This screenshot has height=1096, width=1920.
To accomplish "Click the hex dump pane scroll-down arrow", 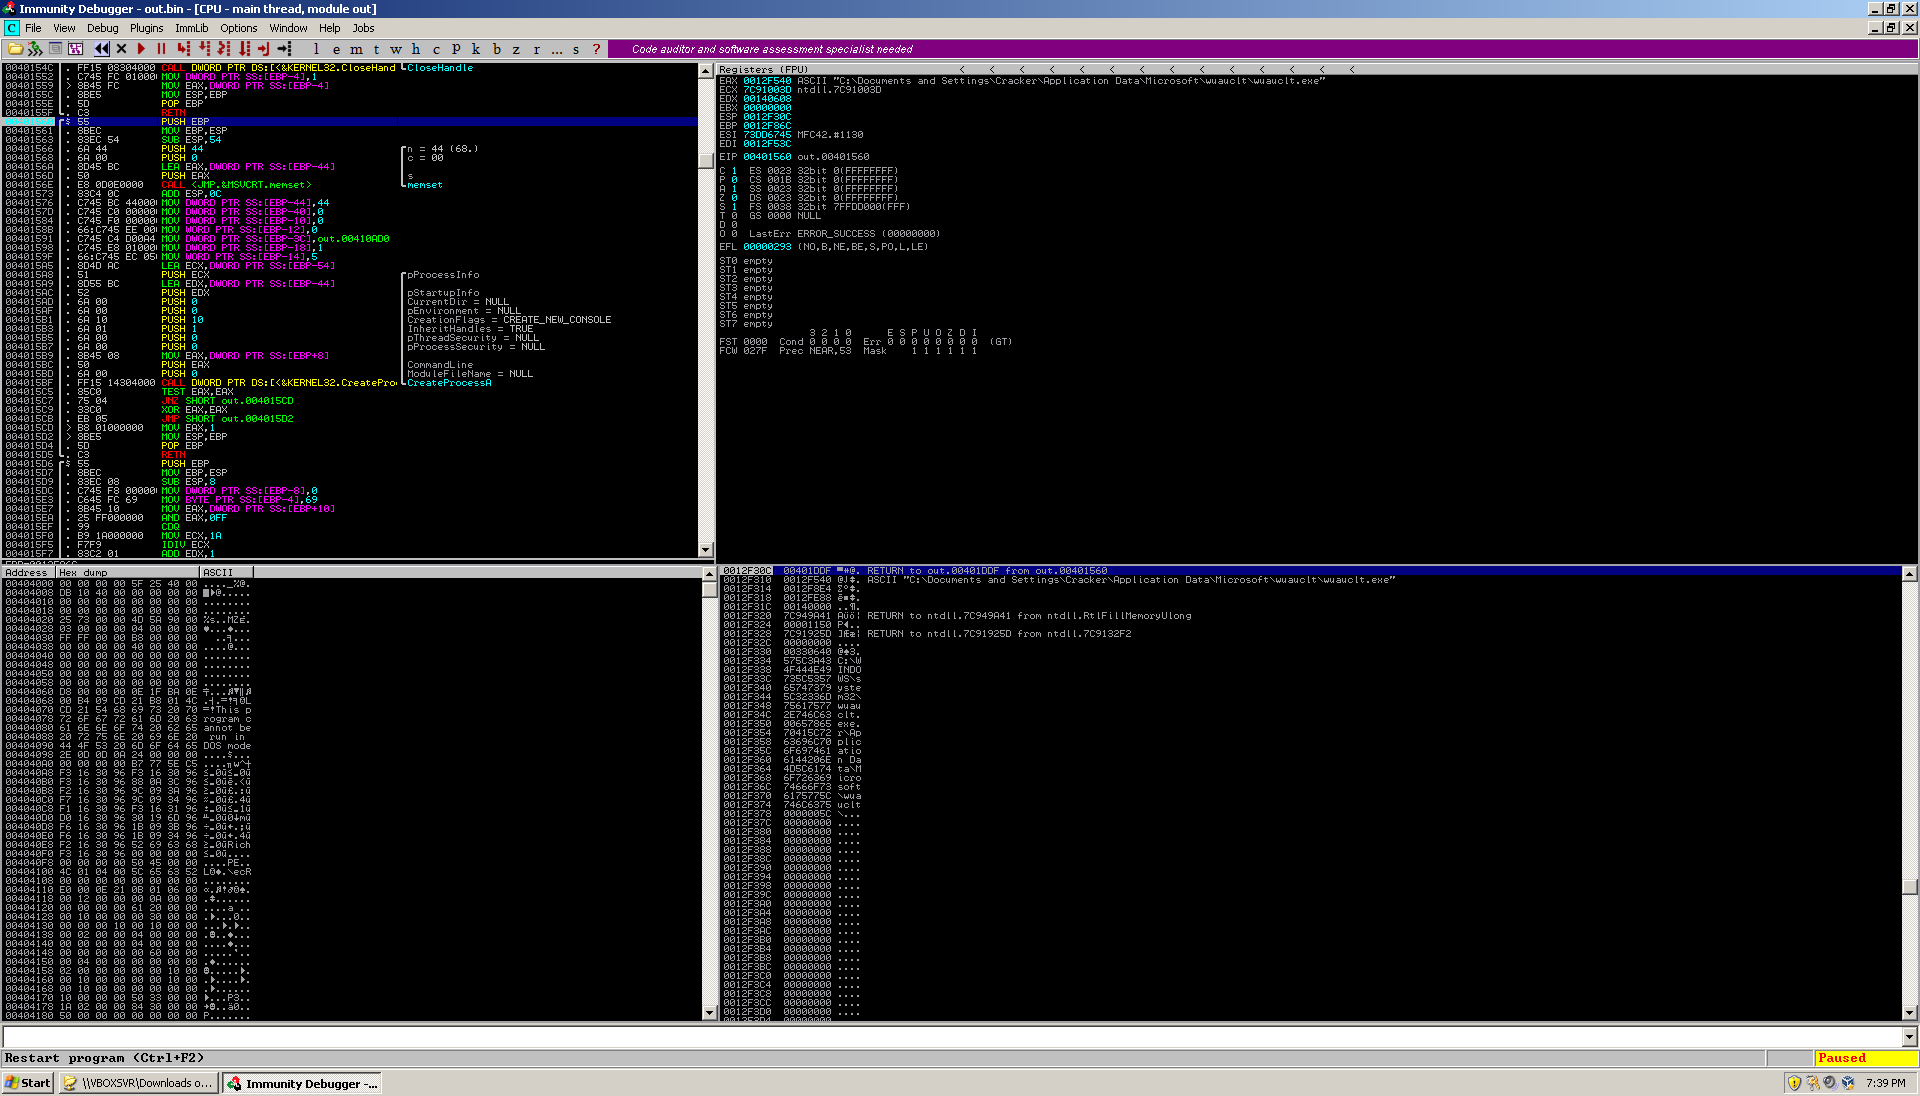I will point(710,1013).
